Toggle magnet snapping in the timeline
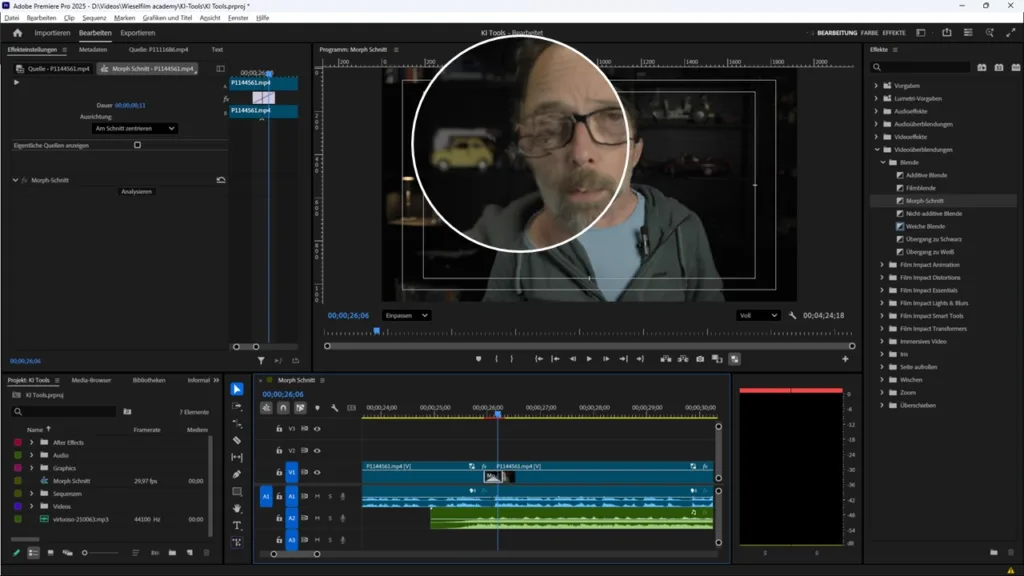Viewport: 1024px width, 576px height. pos(283,408)
